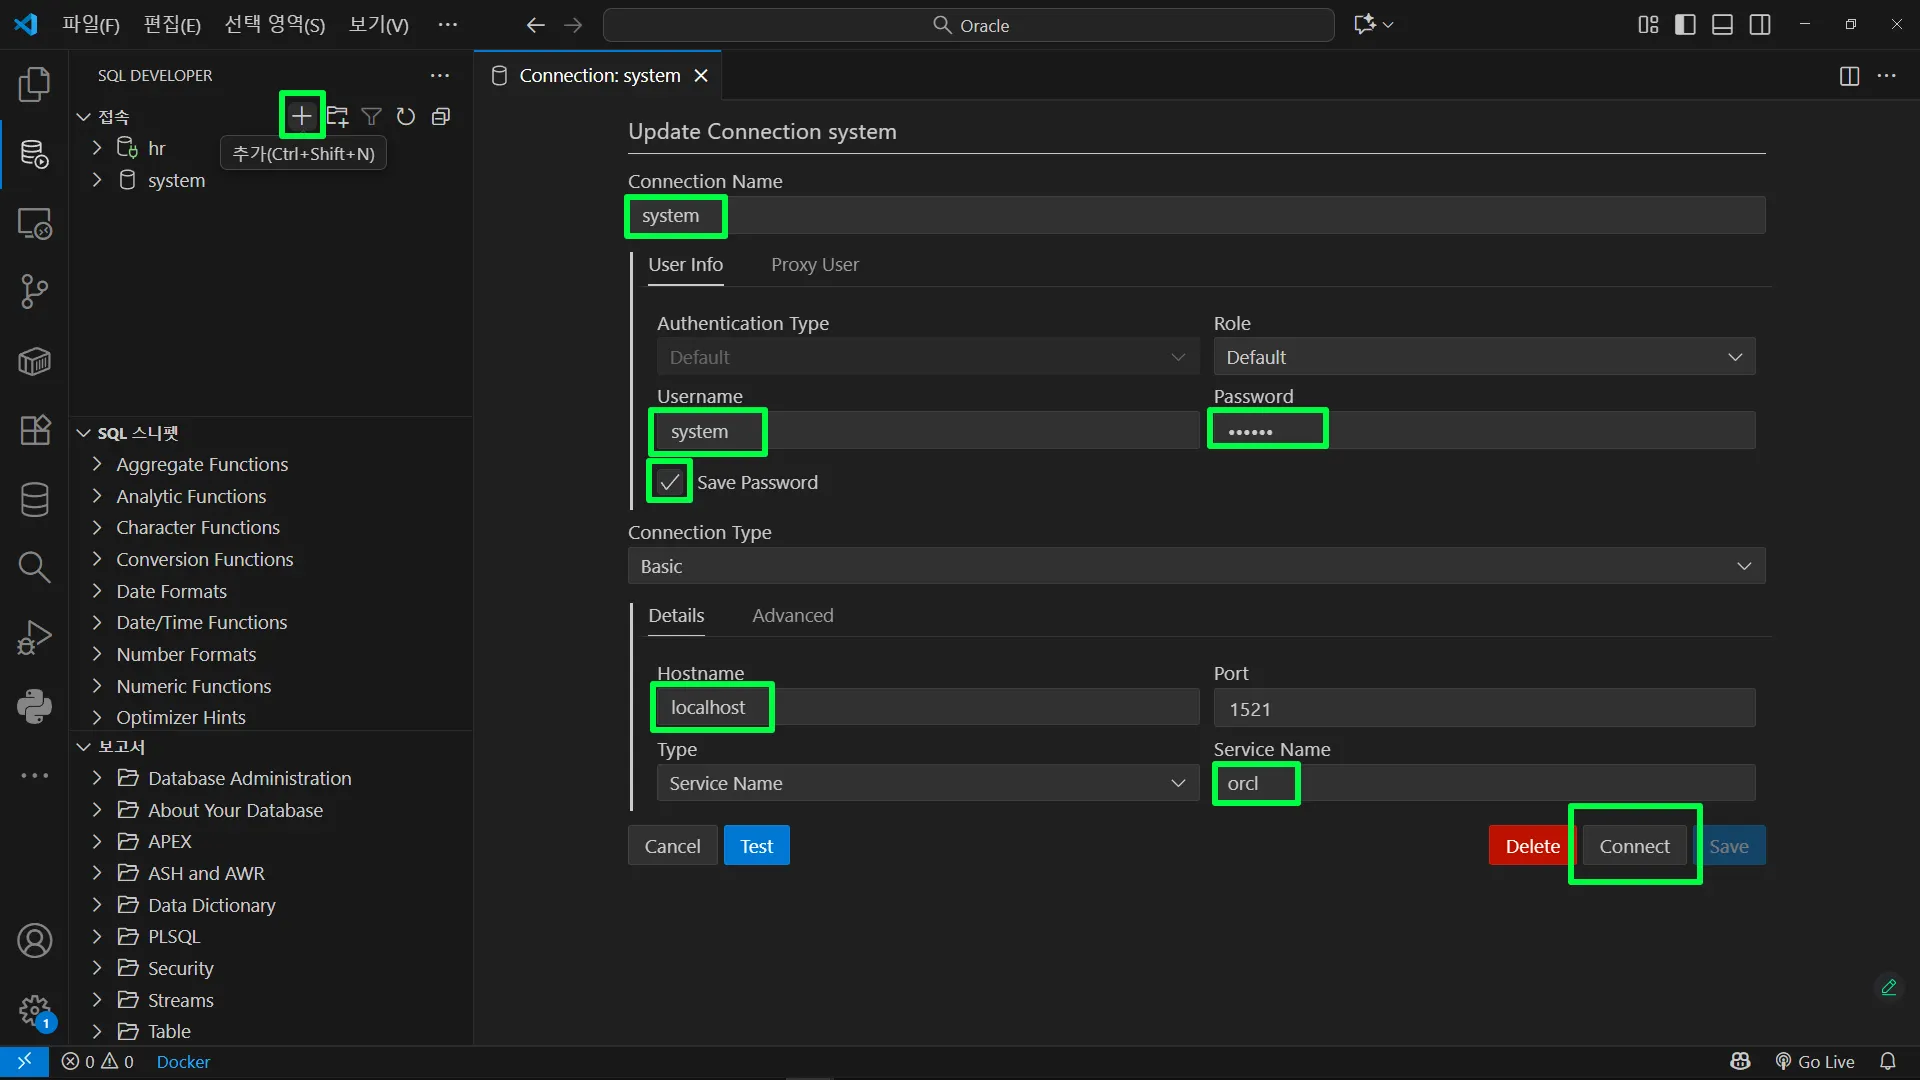Collapse all connections icon
1920x1080 pixels.
tap(440, 117)
